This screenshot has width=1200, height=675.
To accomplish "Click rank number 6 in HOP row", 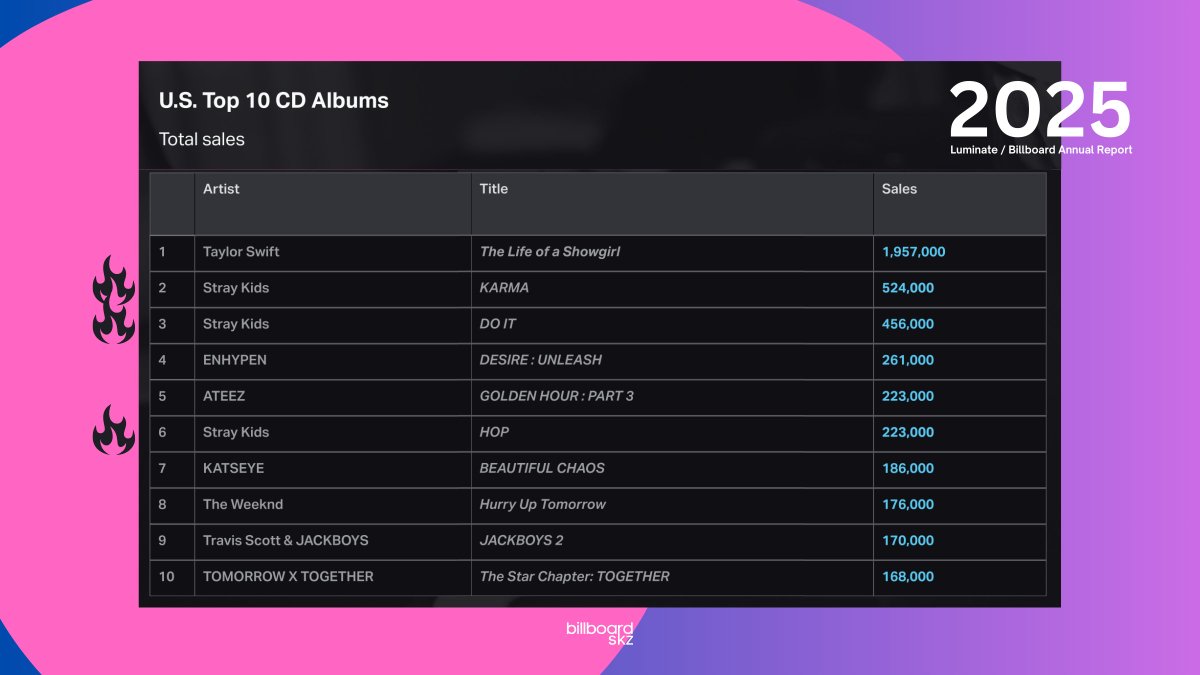I will click(x=163, y=432).
